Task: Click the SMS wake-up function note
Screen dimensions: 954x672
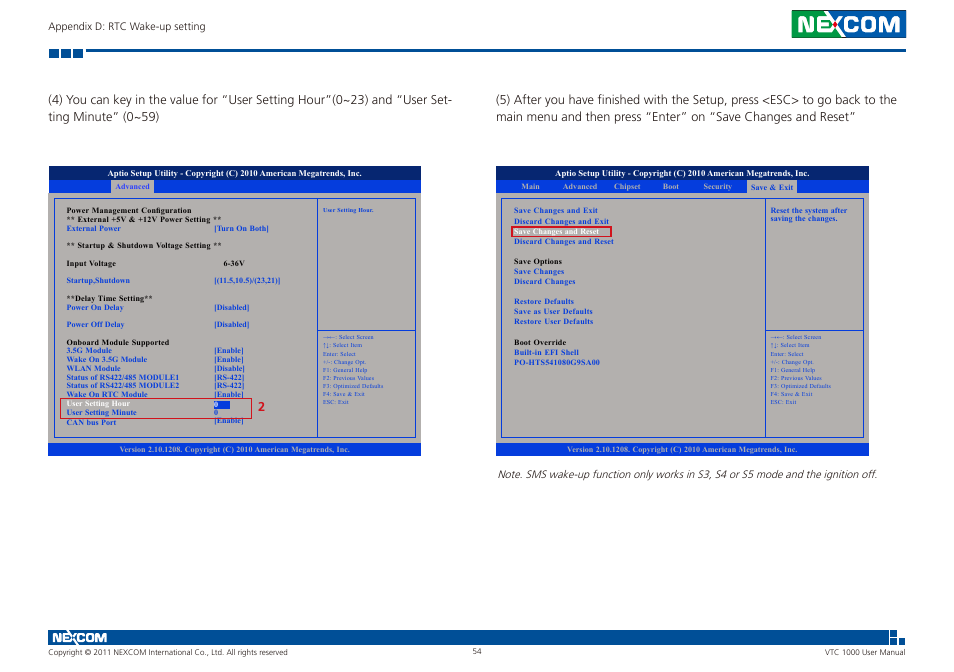Action: tap(687, 474)
